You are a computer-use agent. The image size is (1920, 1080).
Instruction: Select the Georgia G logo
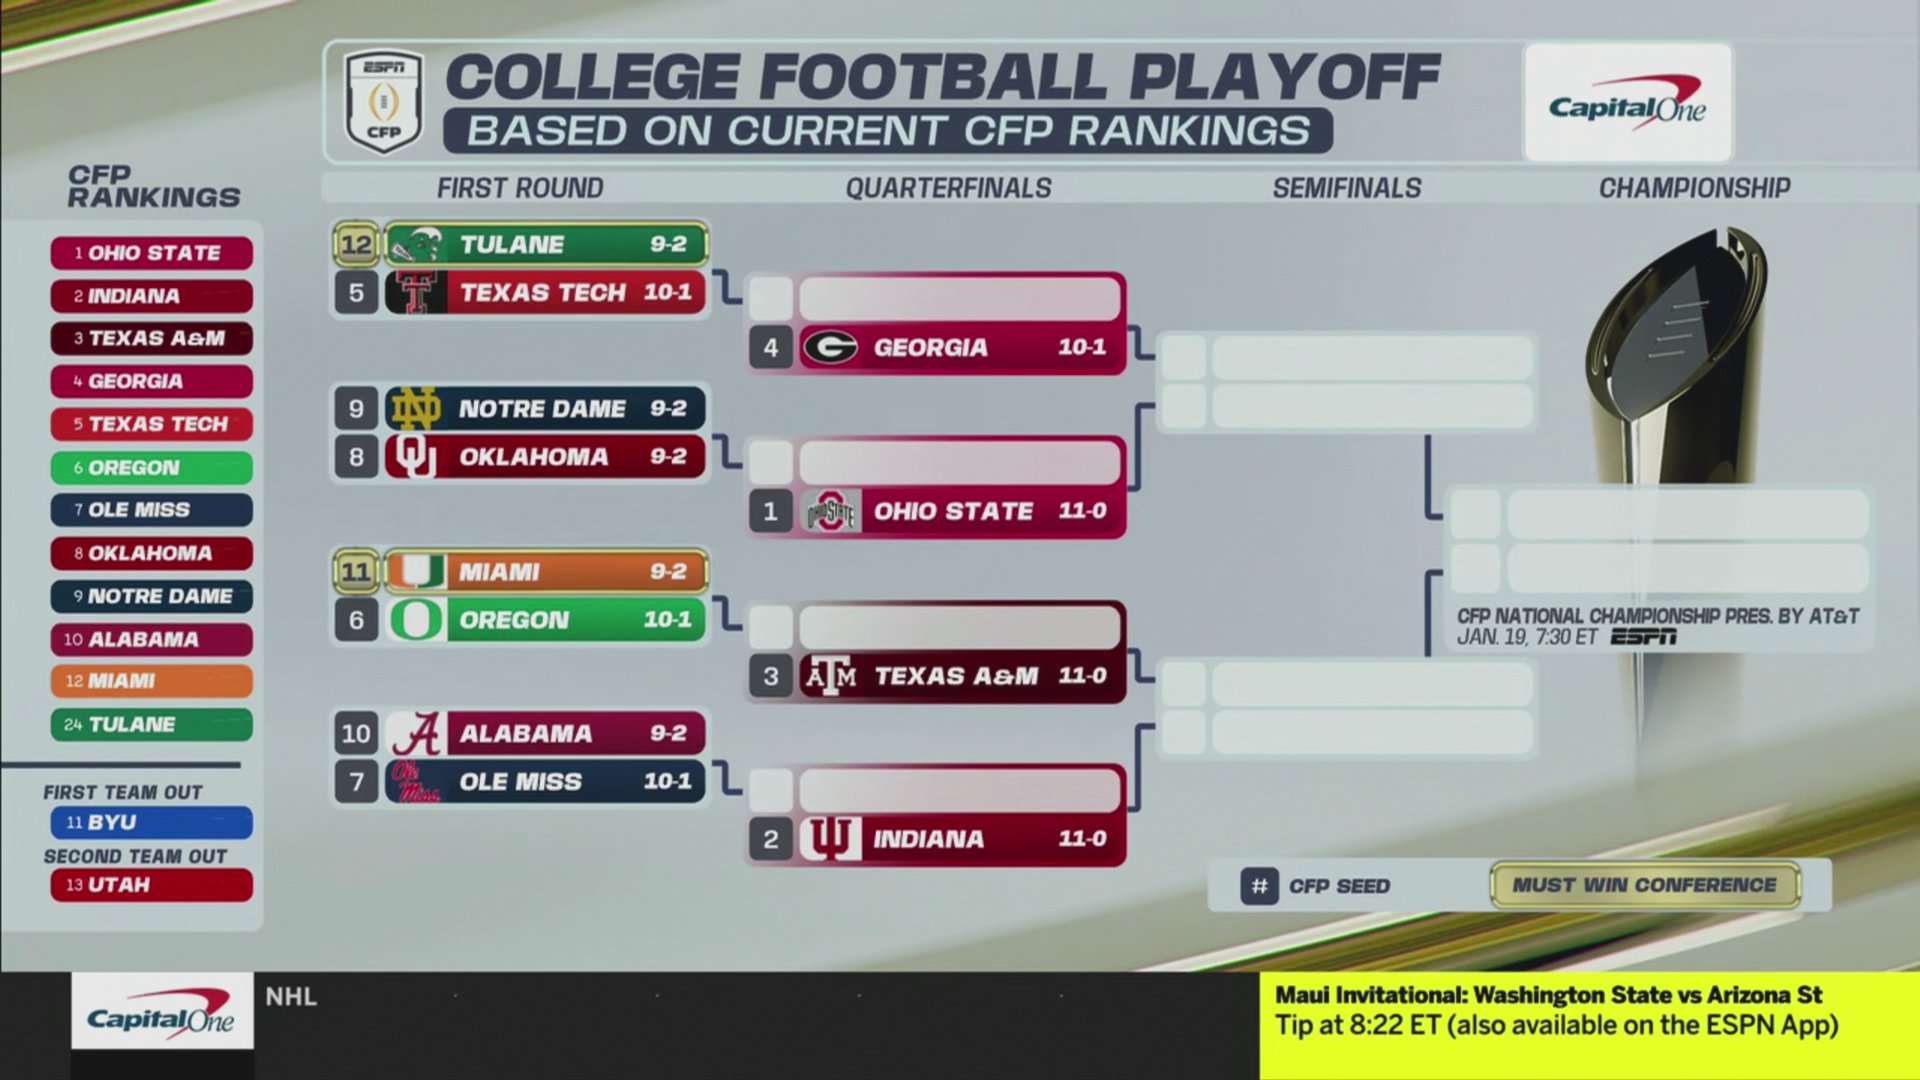click(830, 347)
